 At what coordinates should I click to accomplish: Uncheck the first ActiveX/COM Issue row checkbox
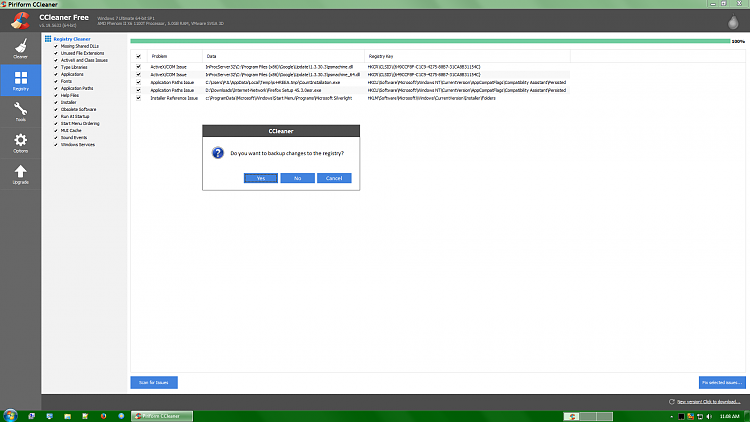coord(139,67)
